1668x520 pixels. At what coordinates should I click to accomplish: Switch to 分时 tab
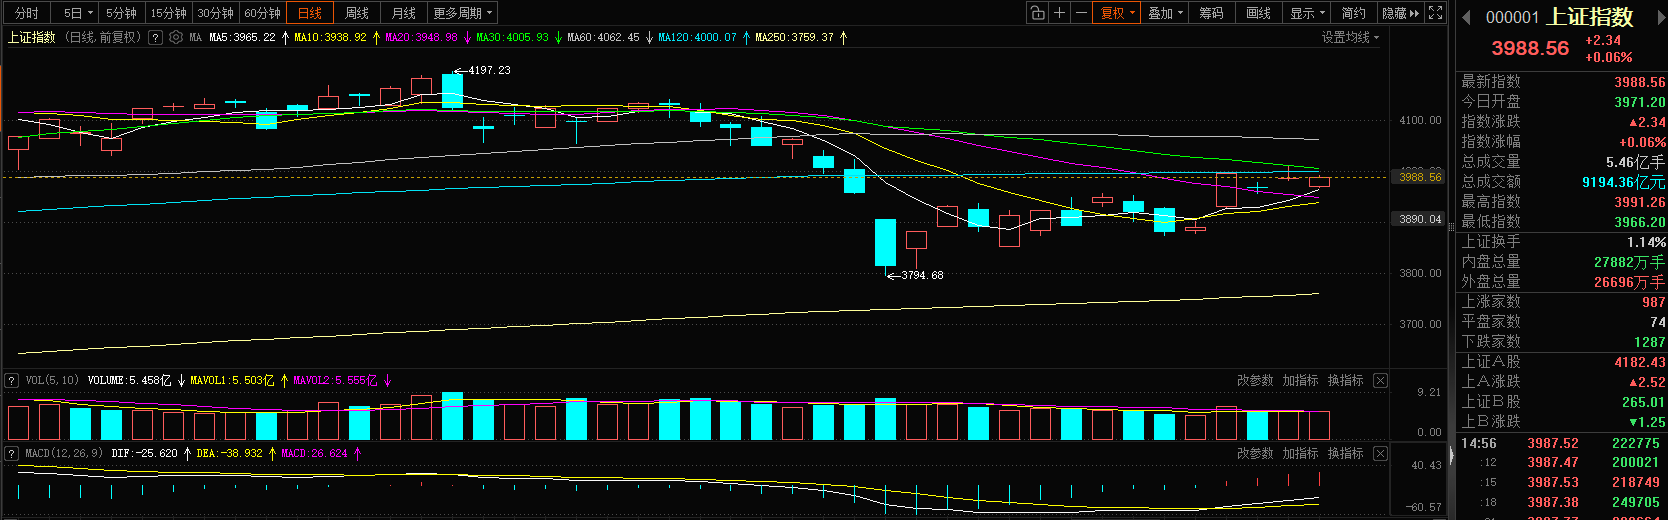[x=27, y=13]
